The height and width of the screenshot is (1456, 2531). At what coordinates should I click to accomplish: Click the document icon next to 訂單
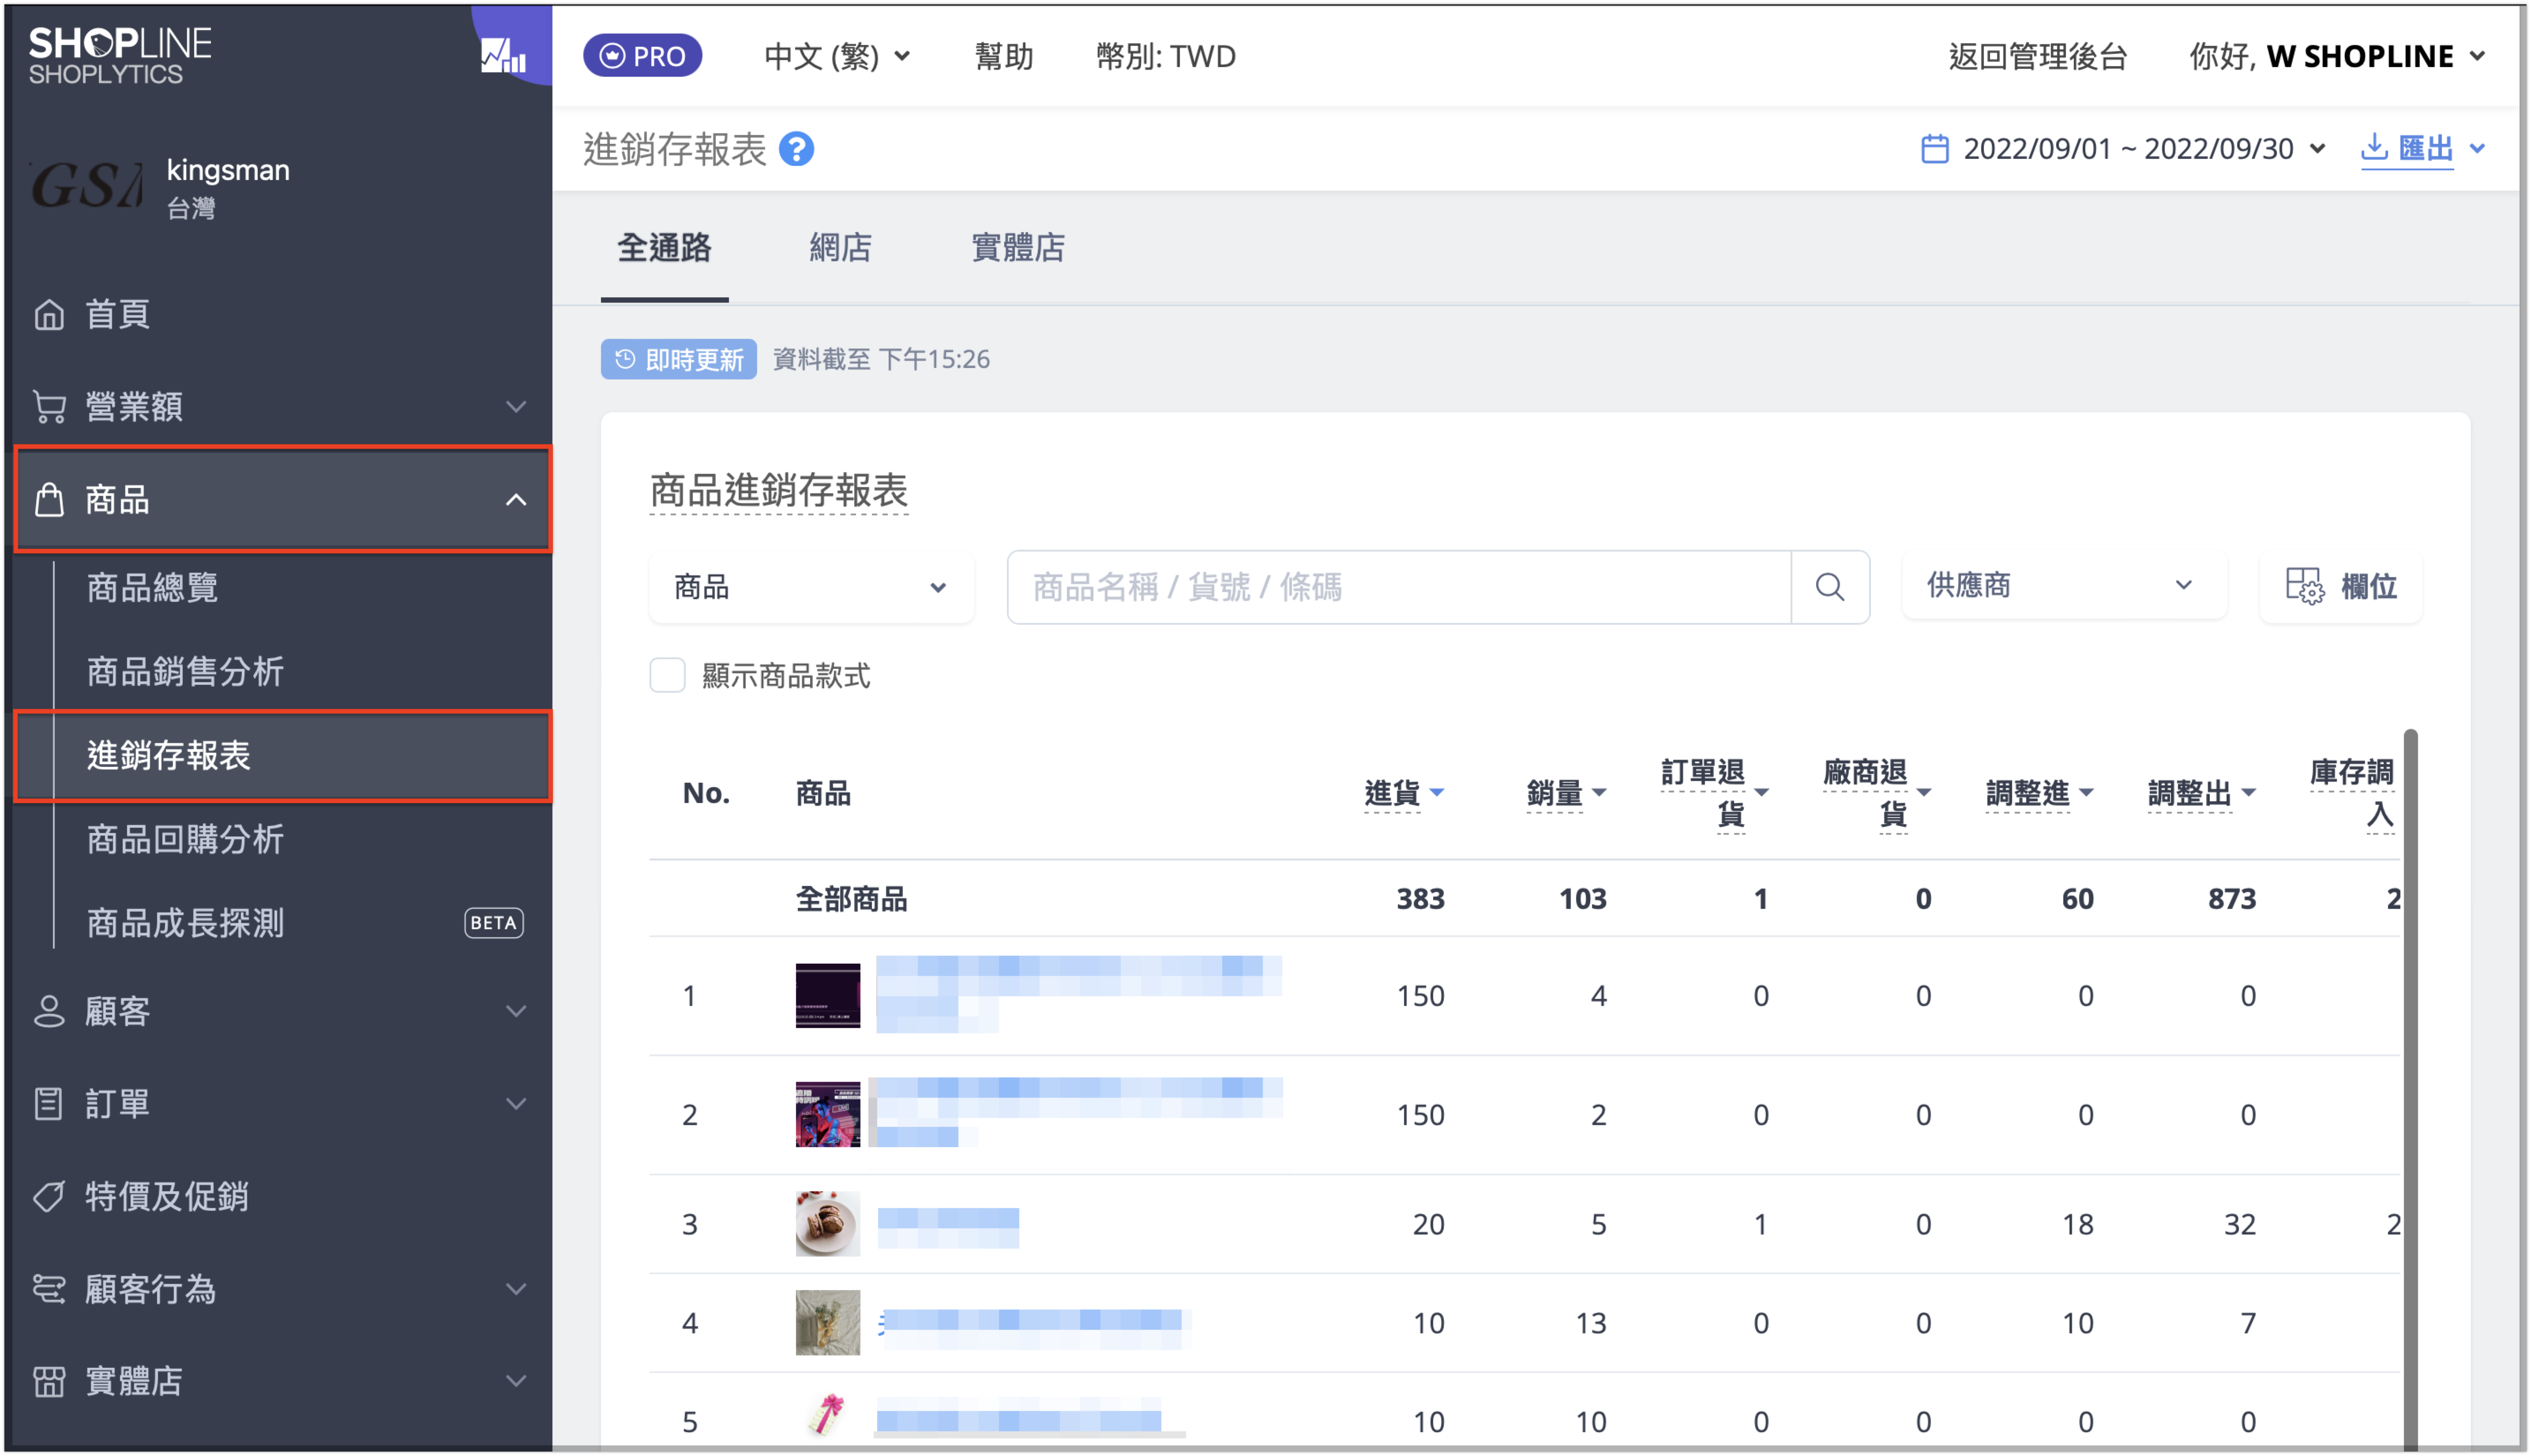click(48, 1104)
